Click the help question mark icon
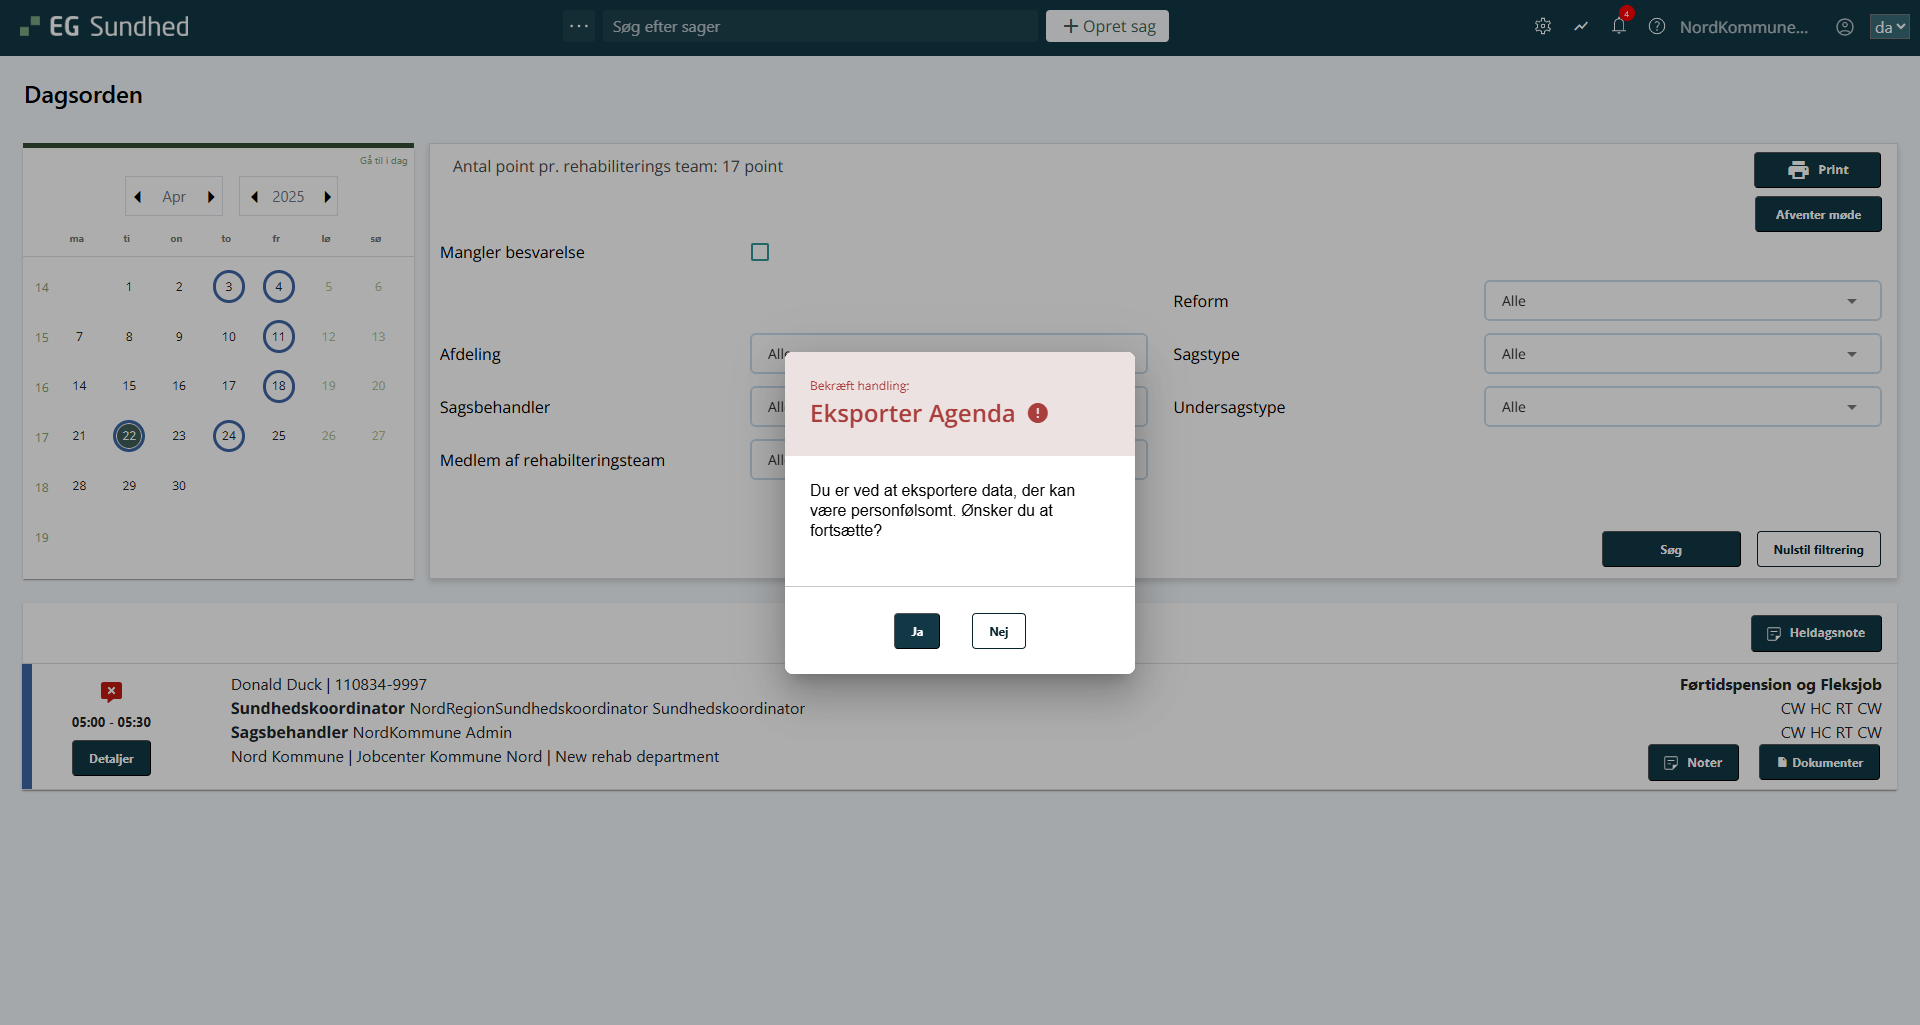This screenshot has width=1920, height=1025. click(x=1657, y=27)
